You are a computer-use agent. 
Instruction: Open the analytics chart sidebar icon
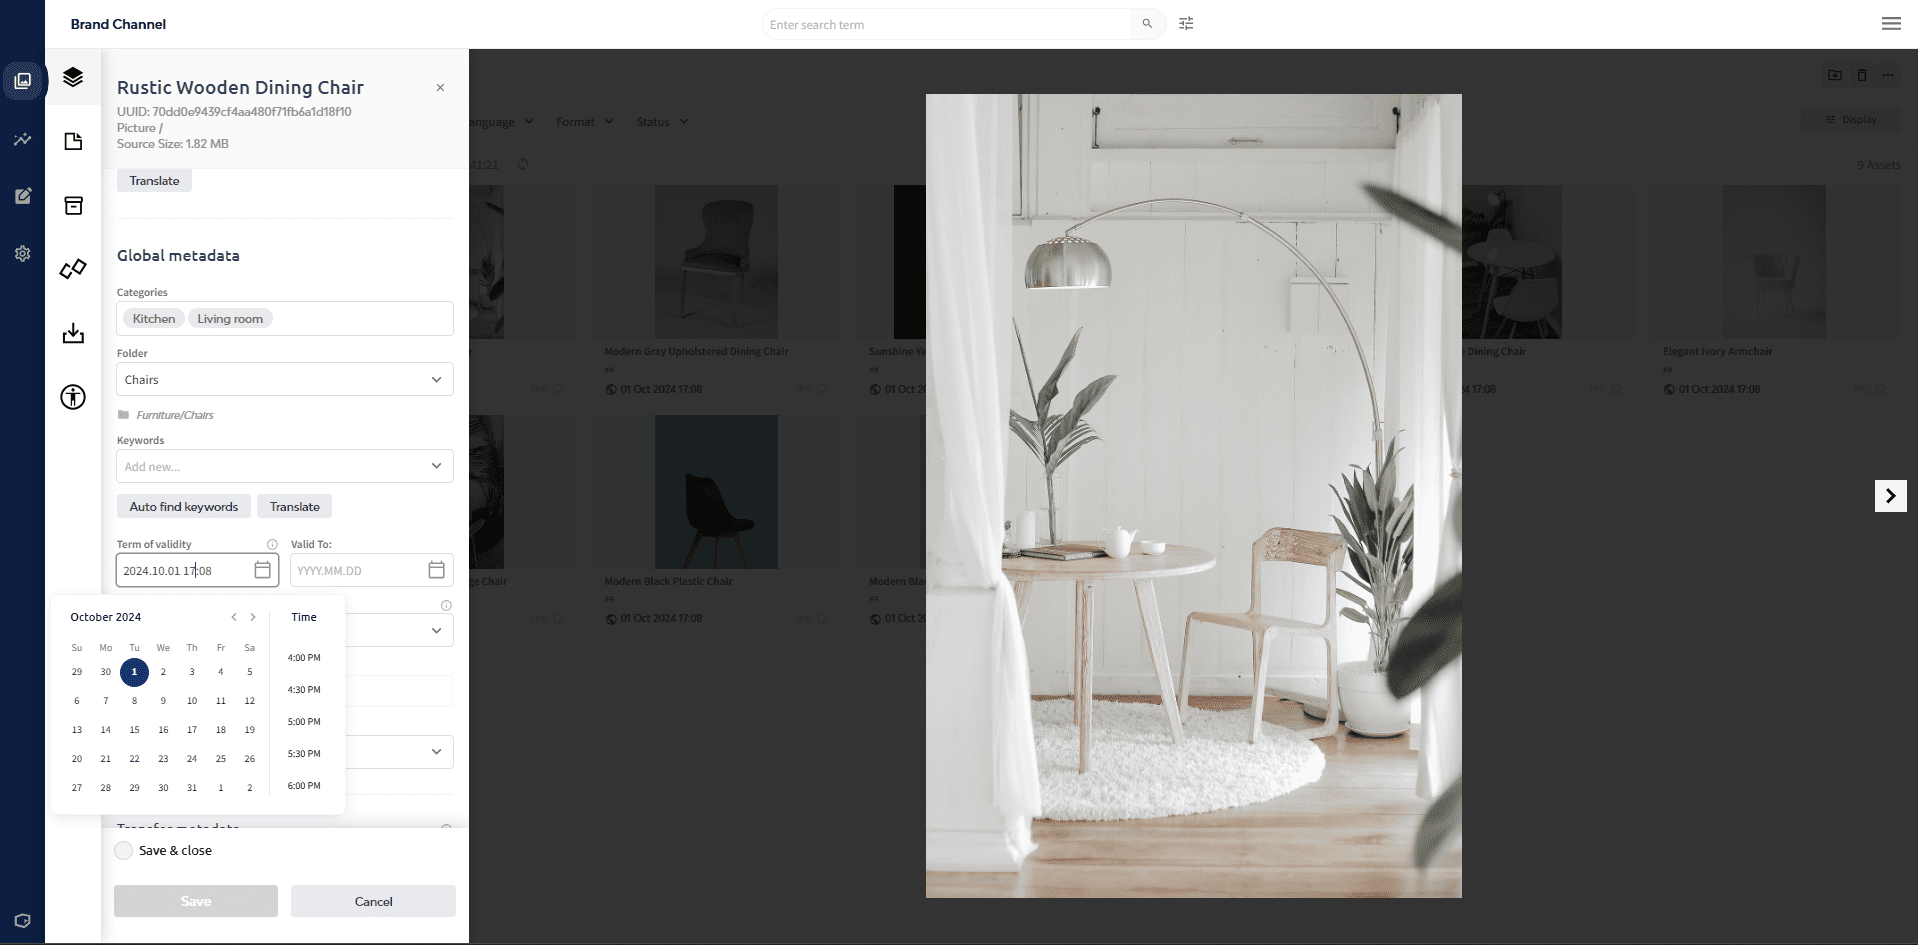tap(22, 139)
